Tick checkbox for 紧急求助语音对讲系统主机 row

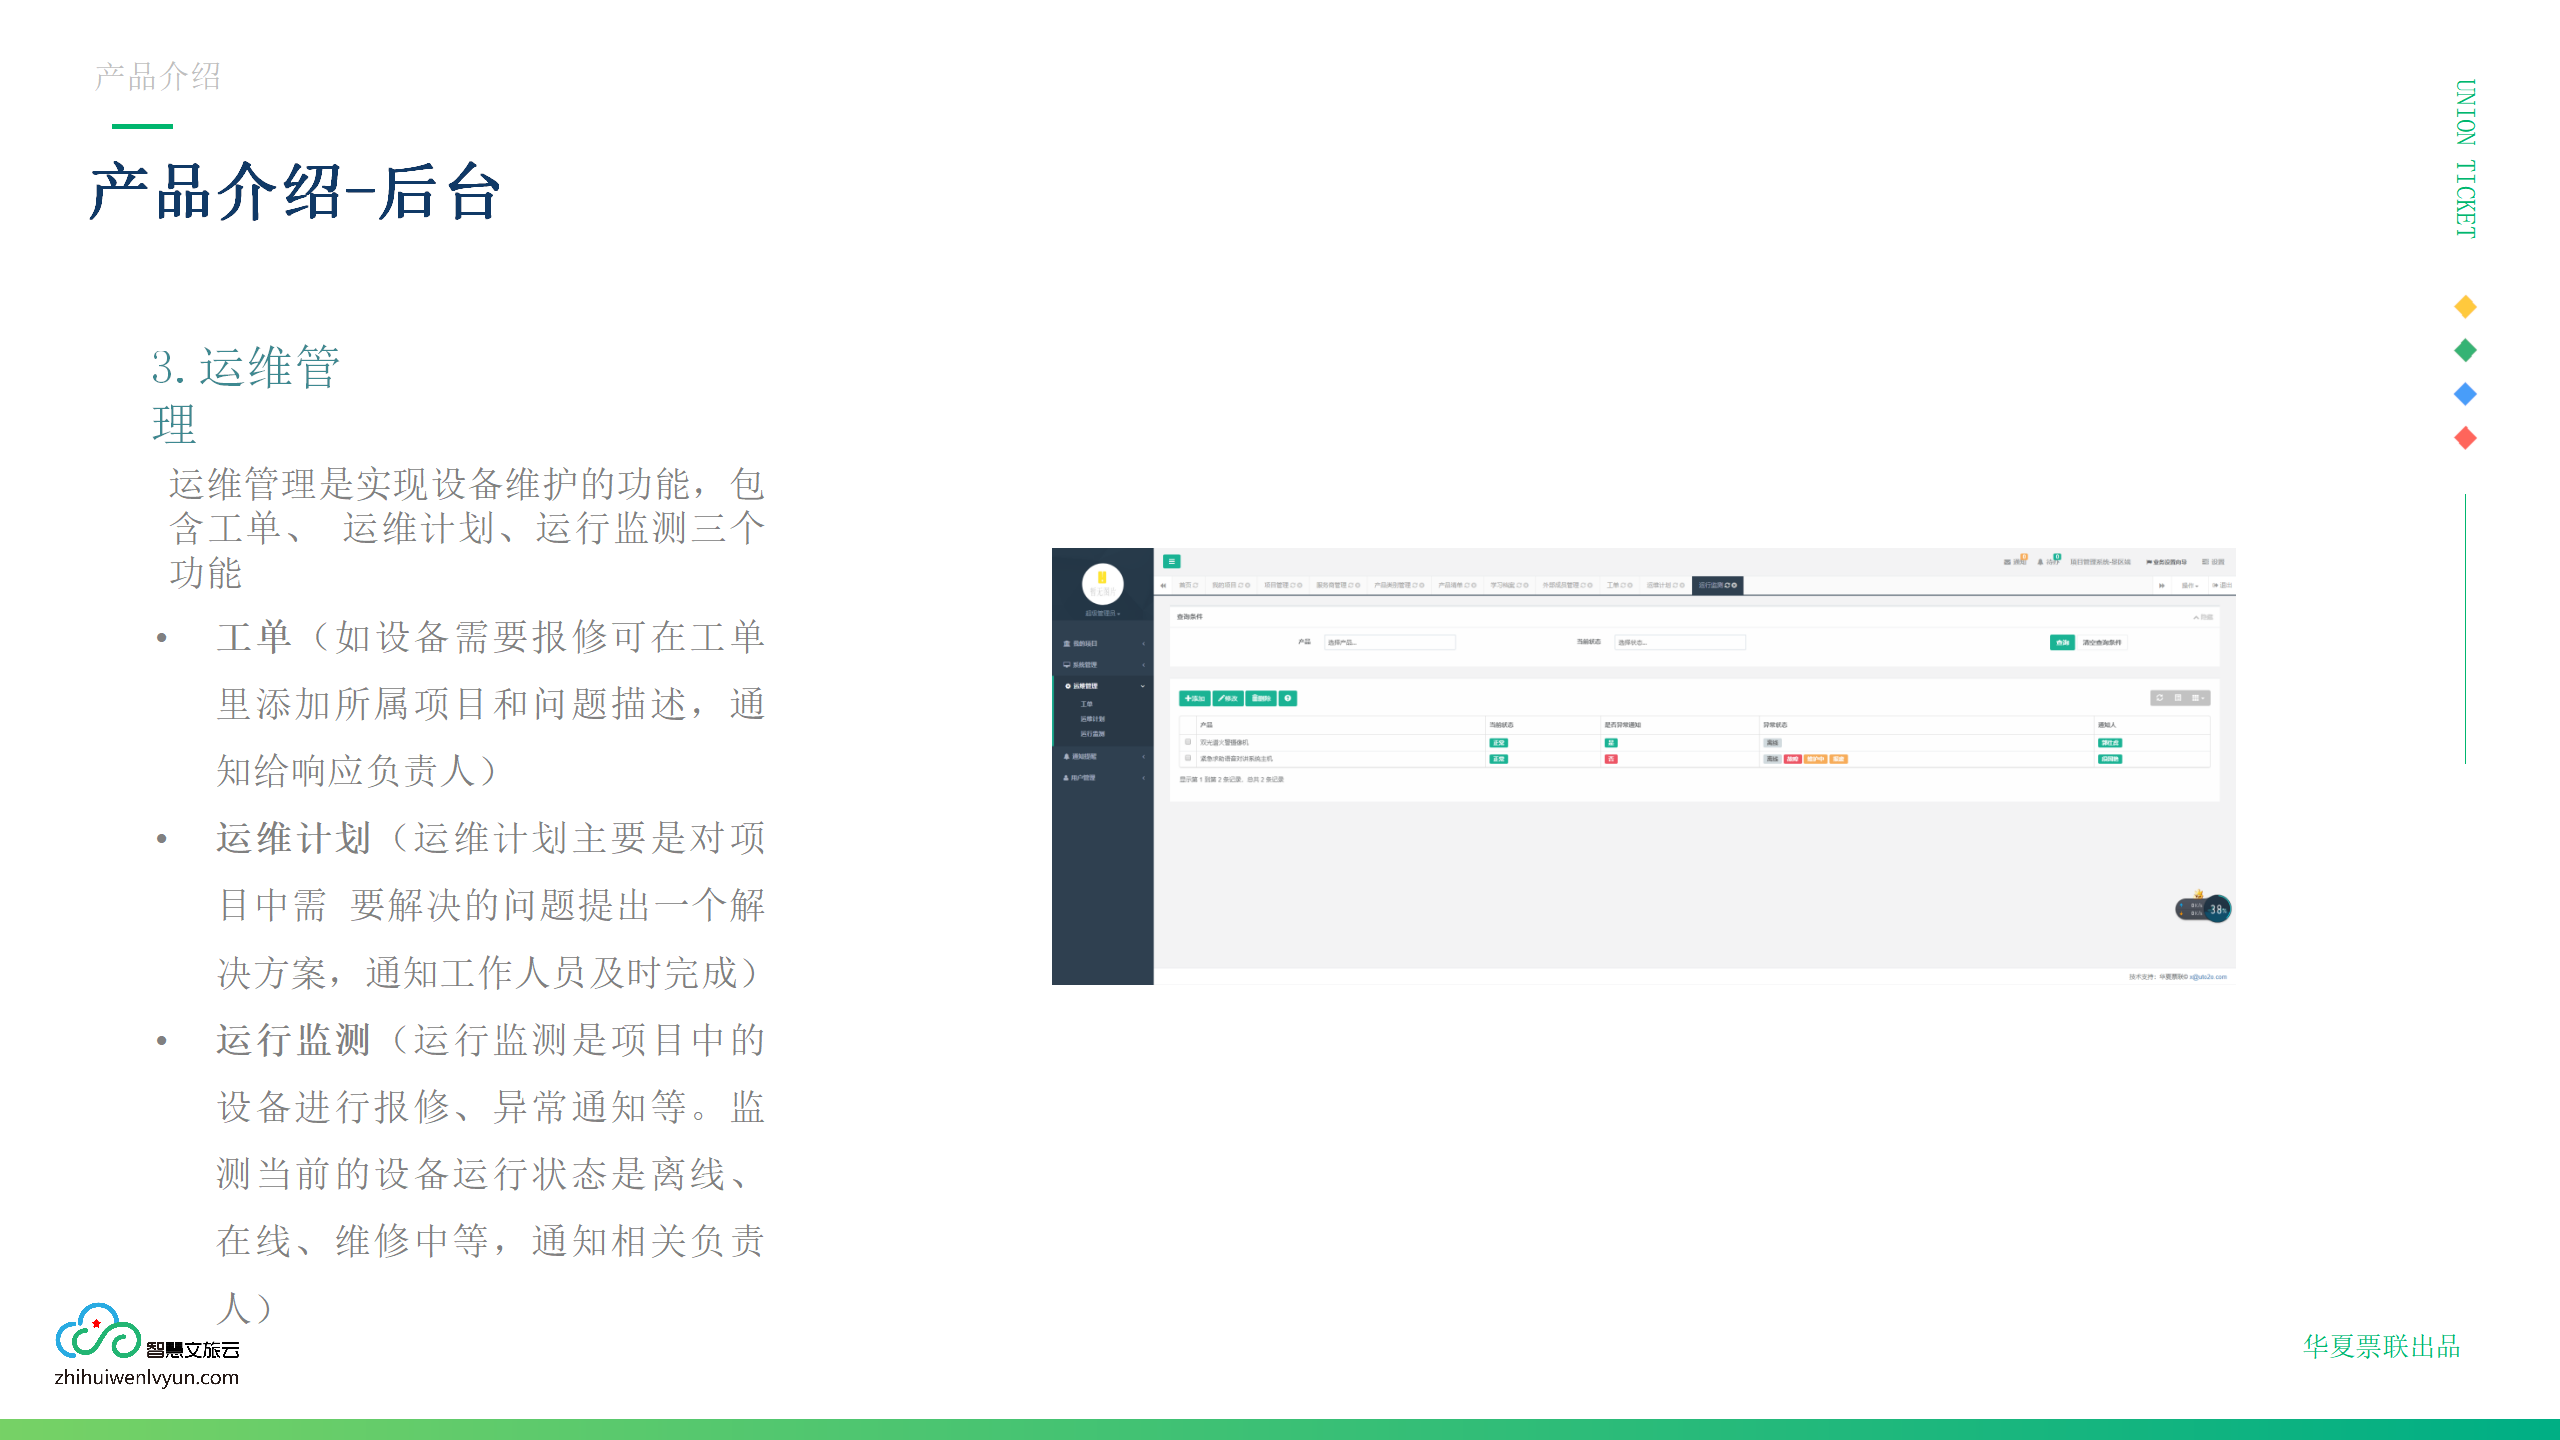click(1188, 758)
